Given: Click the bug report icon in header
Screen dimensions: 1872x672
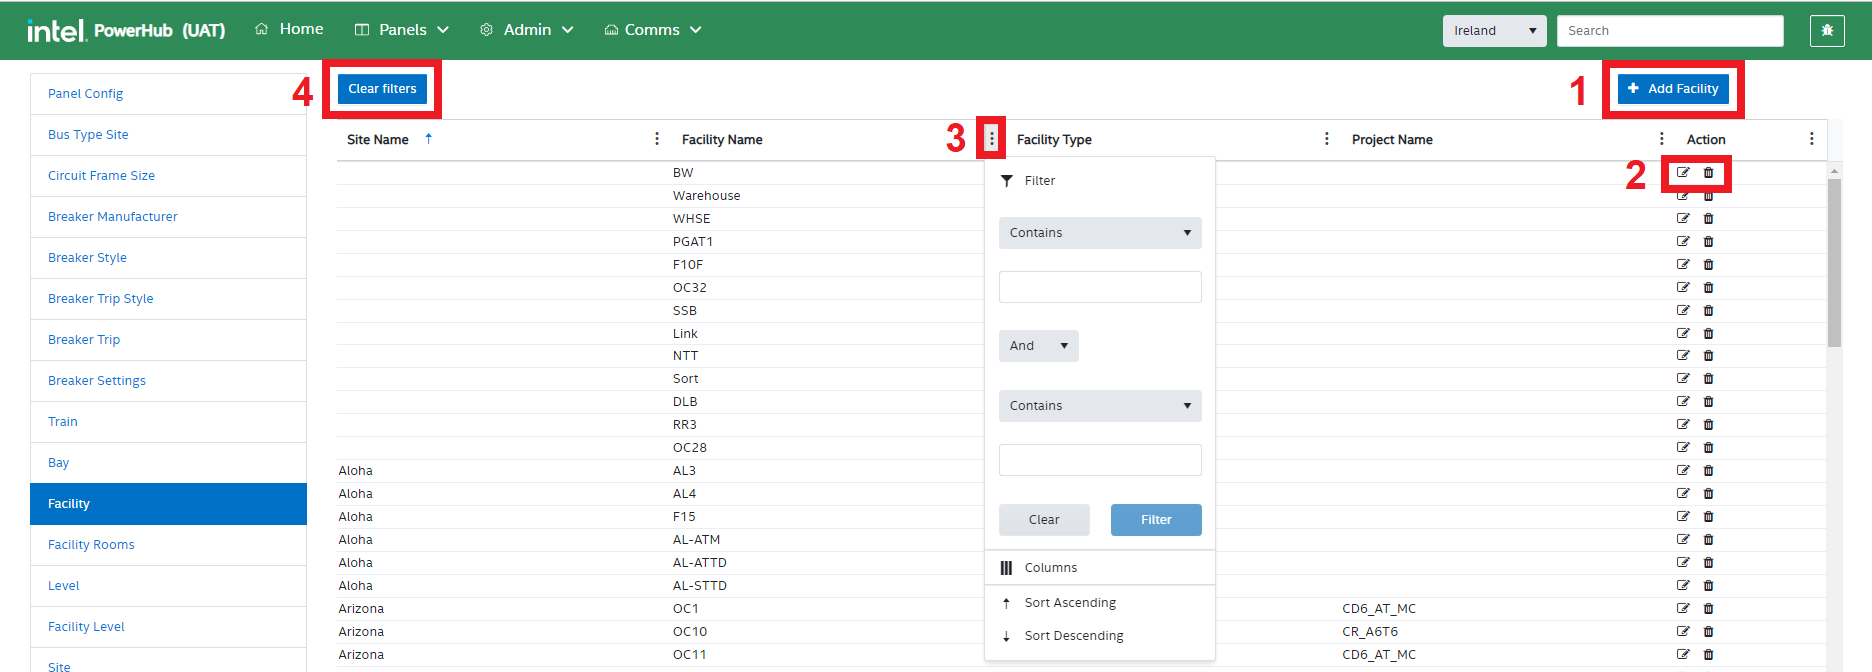Looking at the screenshot, I should [1827, 30].
